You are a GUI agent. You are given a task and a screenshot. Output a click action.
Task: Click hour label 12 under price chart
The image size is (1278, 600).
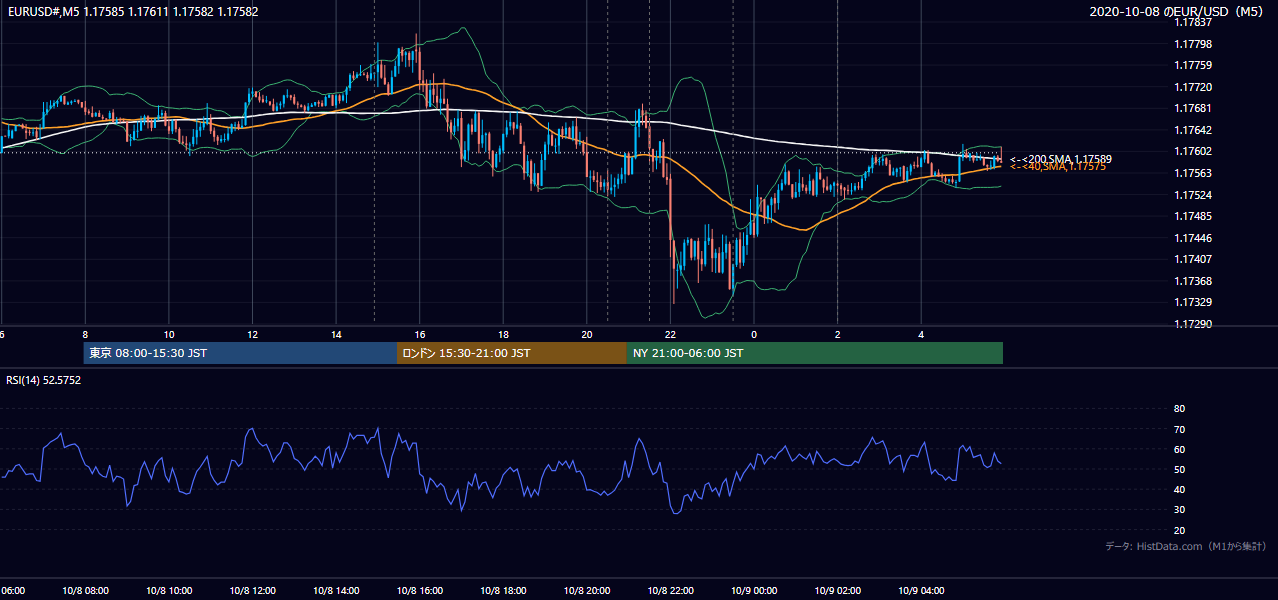252,334
